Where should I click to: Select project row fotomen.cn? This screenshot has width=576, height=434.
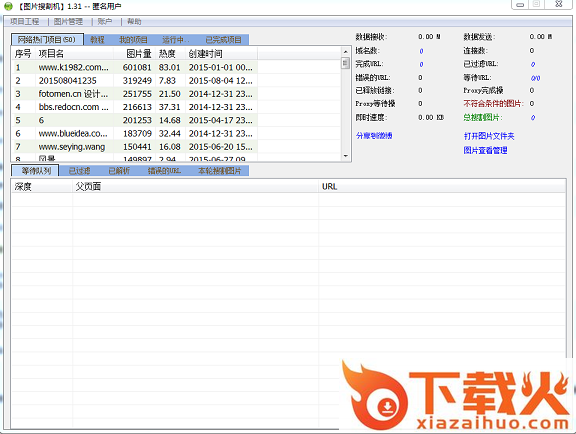134,94
